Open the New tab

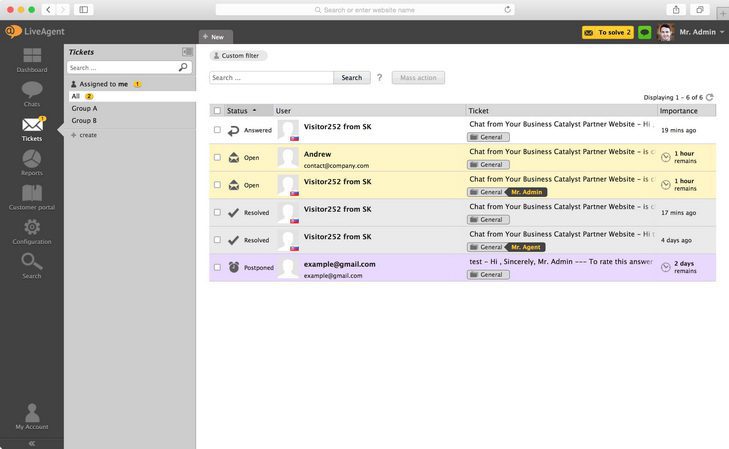click(x=215, y=37)
